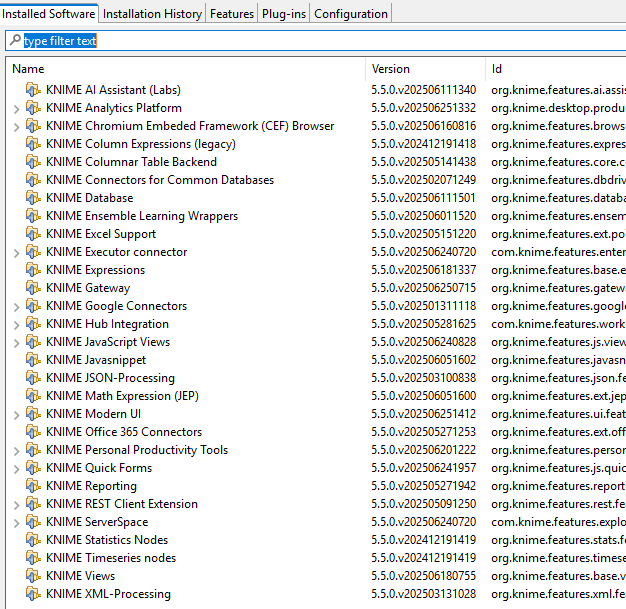The width and height of the screenshot is (626, 609).
Task: Expand the KNIME Chromium Embeded Framework Browser entry
Action: (x=16, y=127)
